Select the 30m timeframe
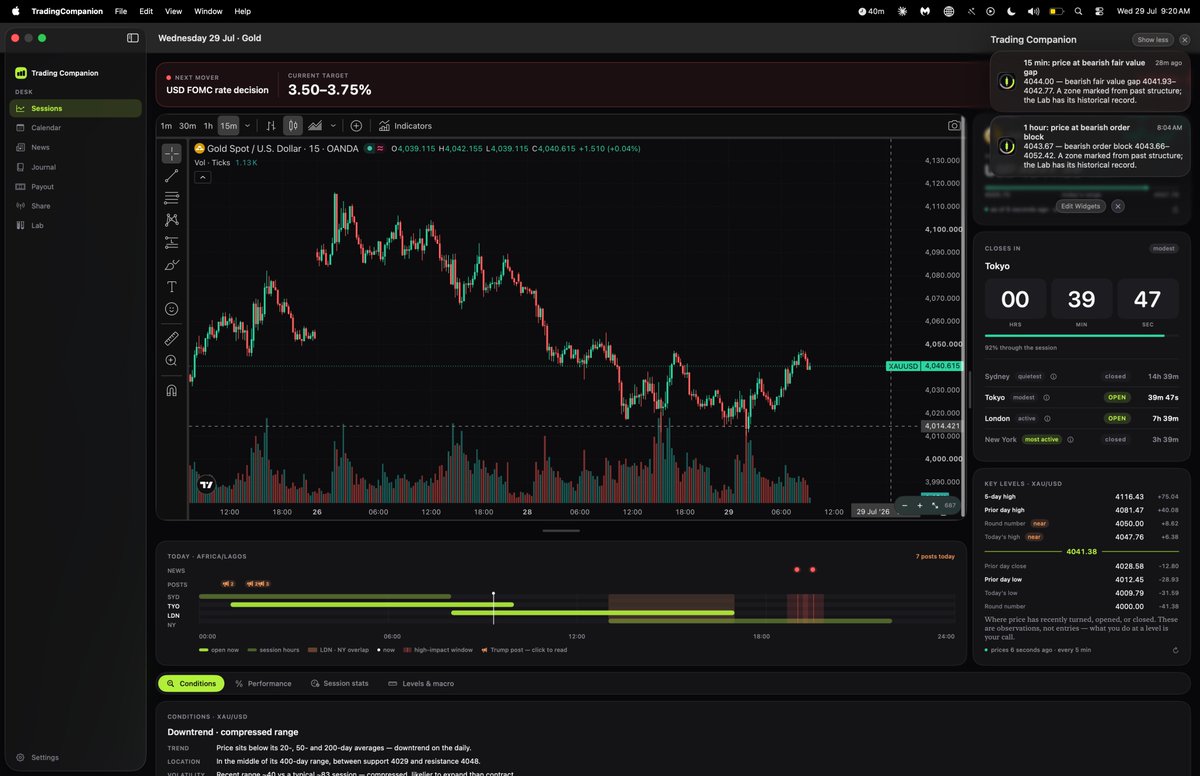1200x776 pixels. (x=187, y=126)
